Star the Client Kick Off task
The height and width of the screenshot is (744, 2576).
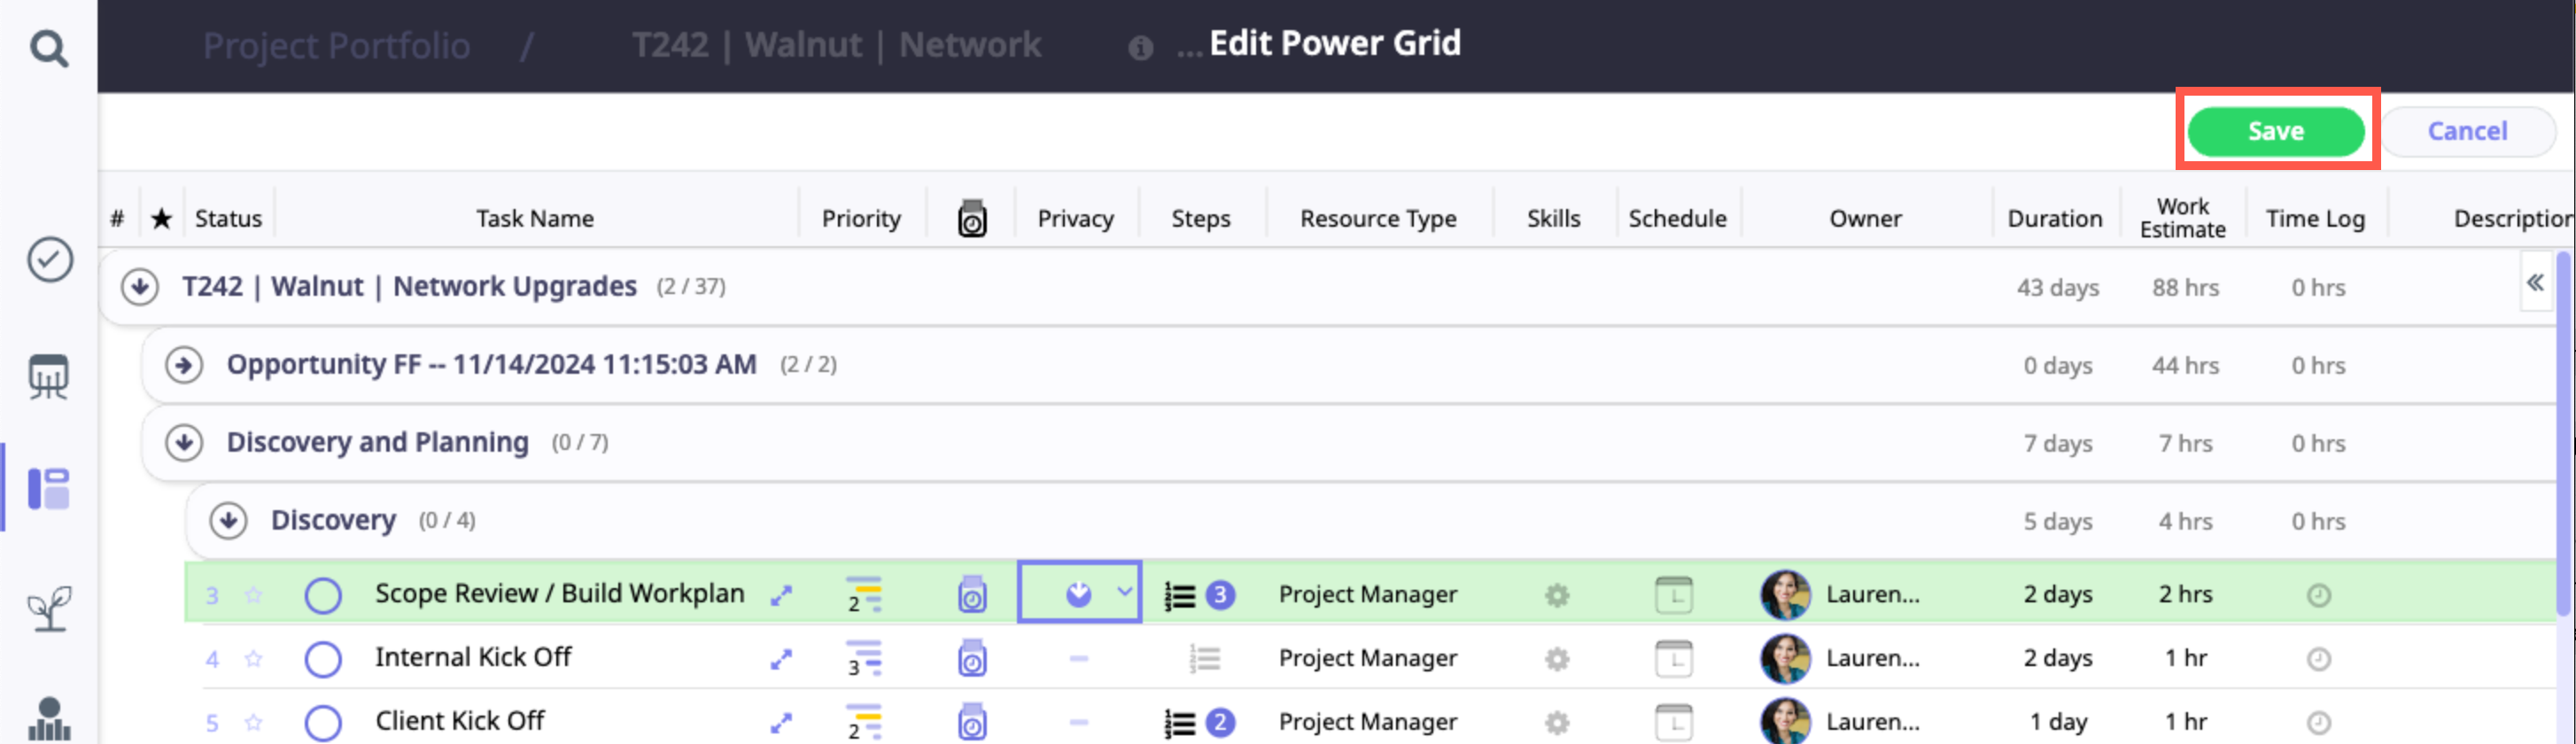254,722
